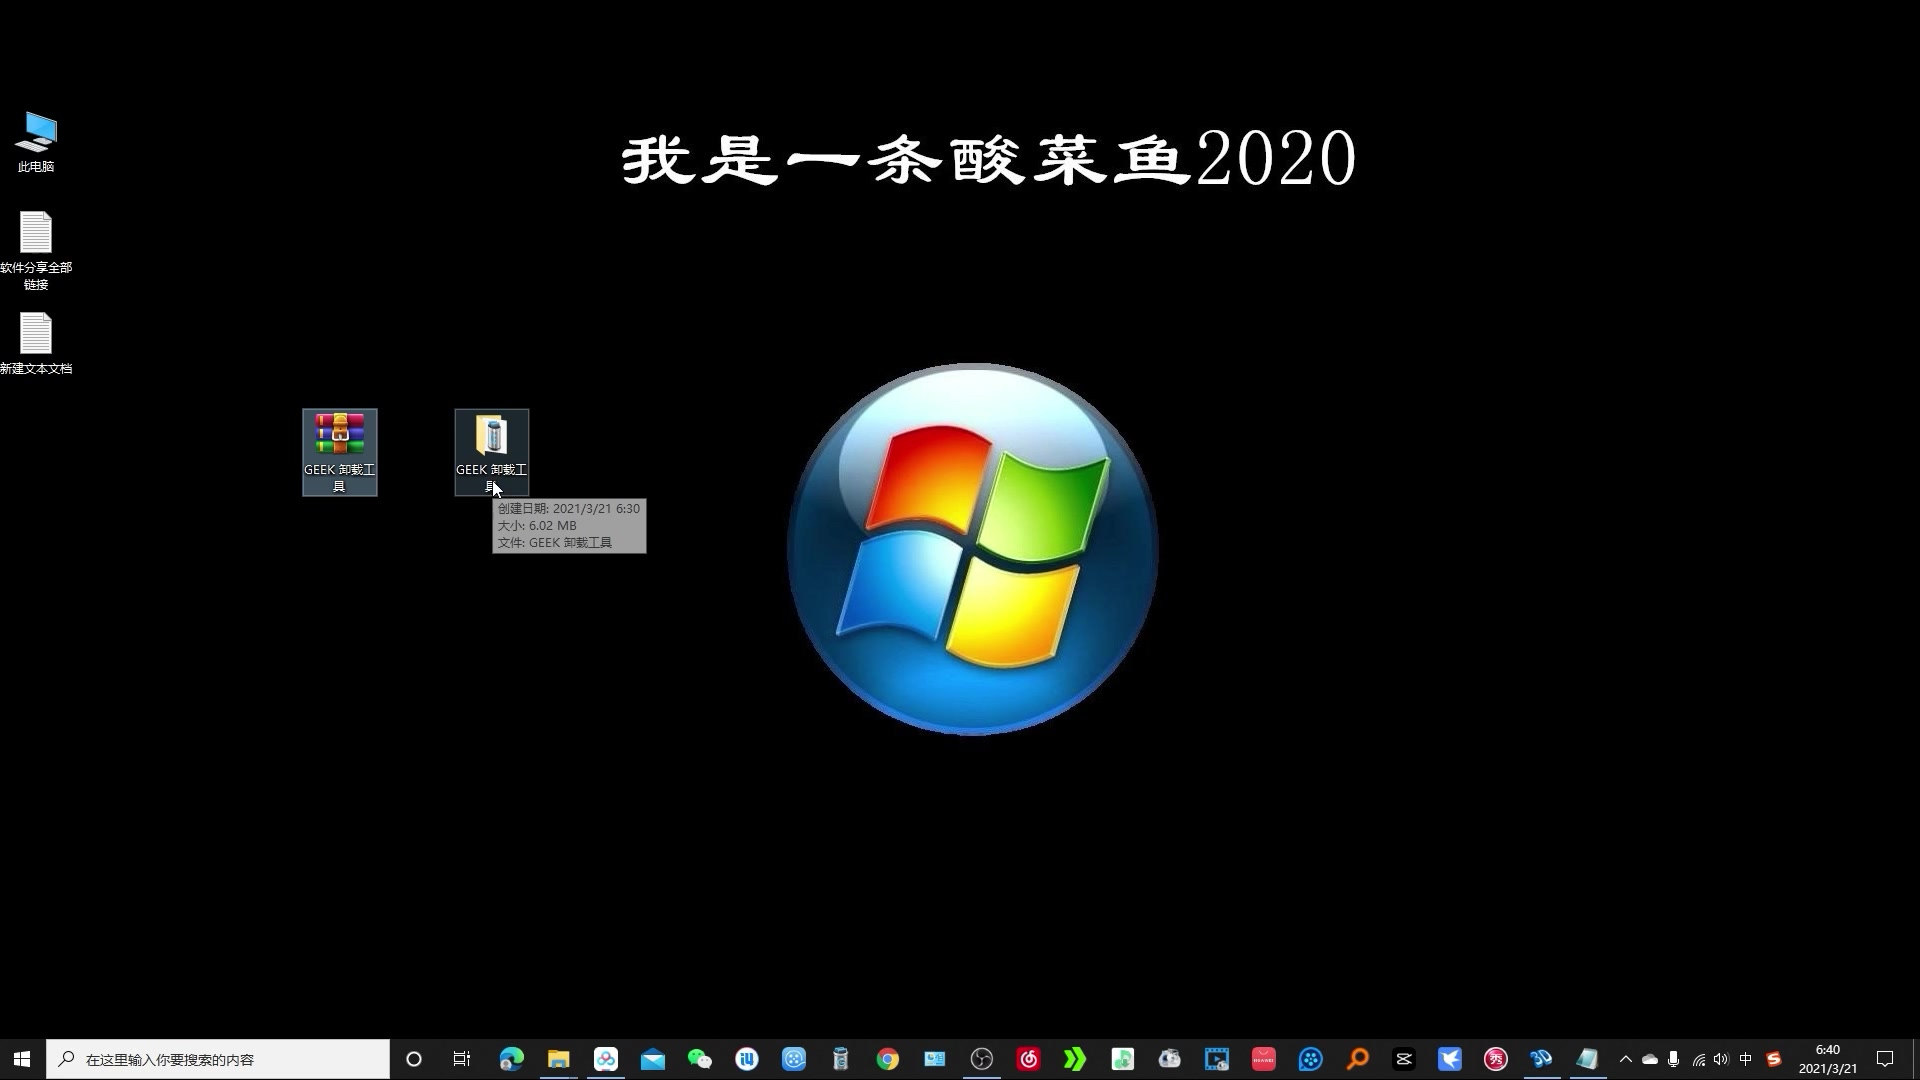This screenshot has width=1920, height=1080.
Task: Open the green music-note app icon
Action: (x=1123, y=1059)
